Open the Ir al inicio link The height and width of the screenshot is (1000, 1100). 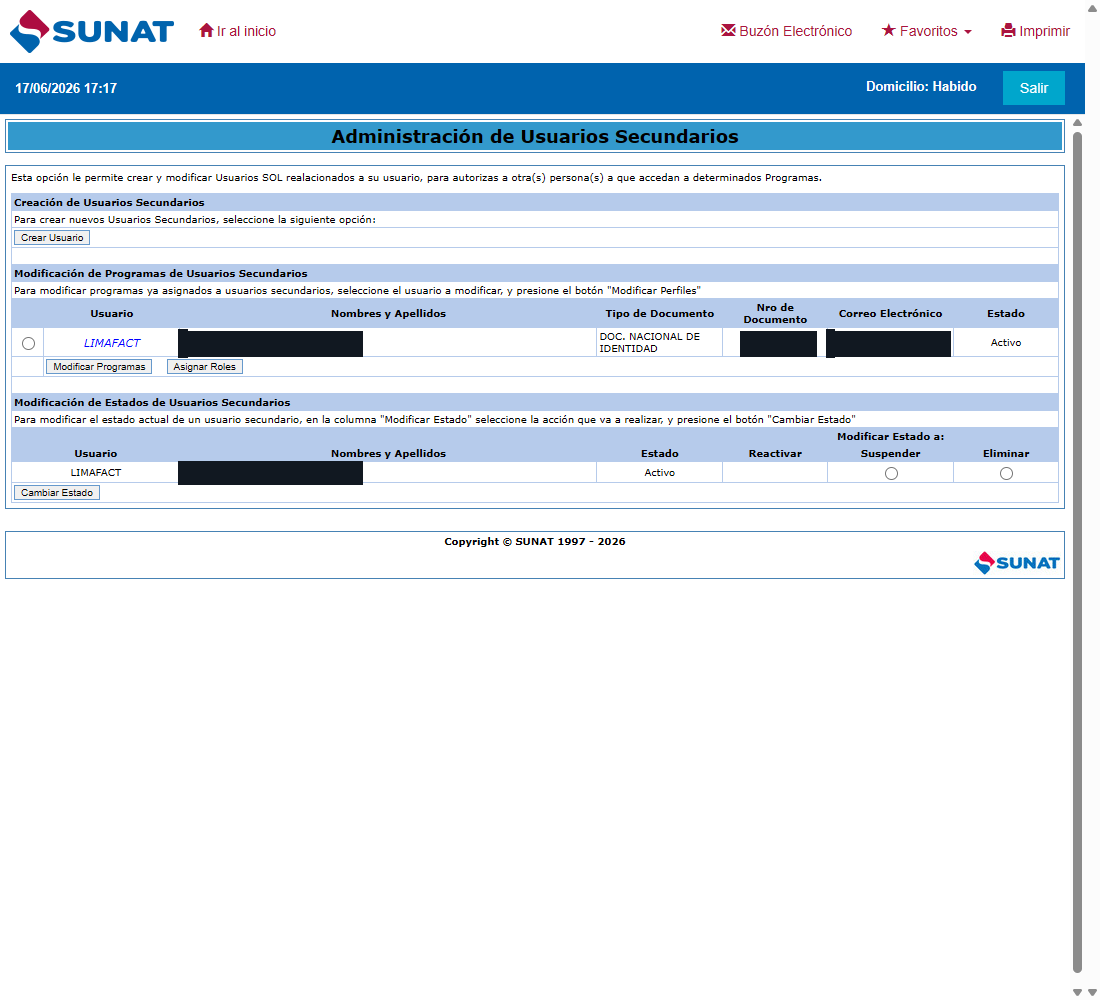pos(246,31)
